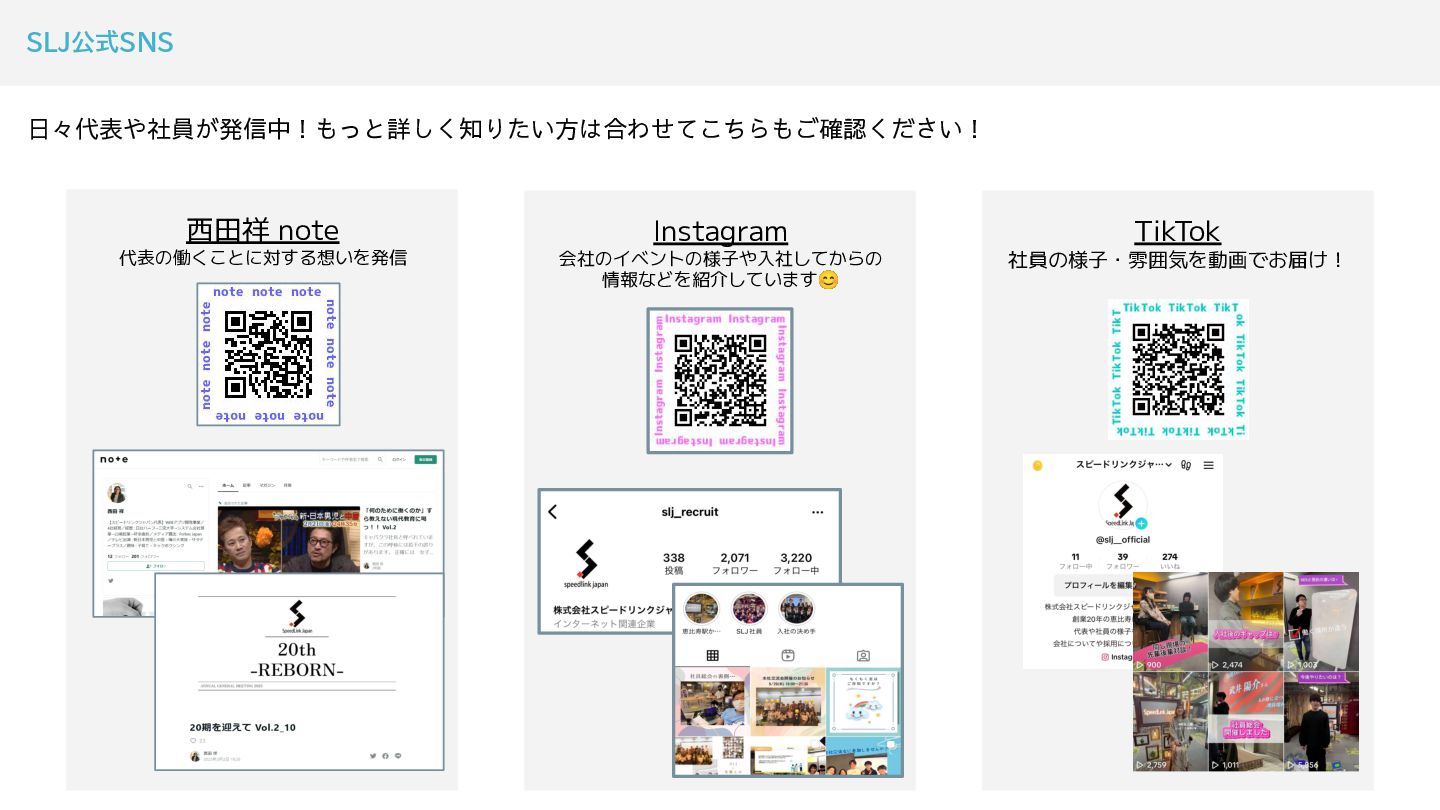
Task: Click the 20期を迎えて Vol.2_10 title
Action: [243, 727]
